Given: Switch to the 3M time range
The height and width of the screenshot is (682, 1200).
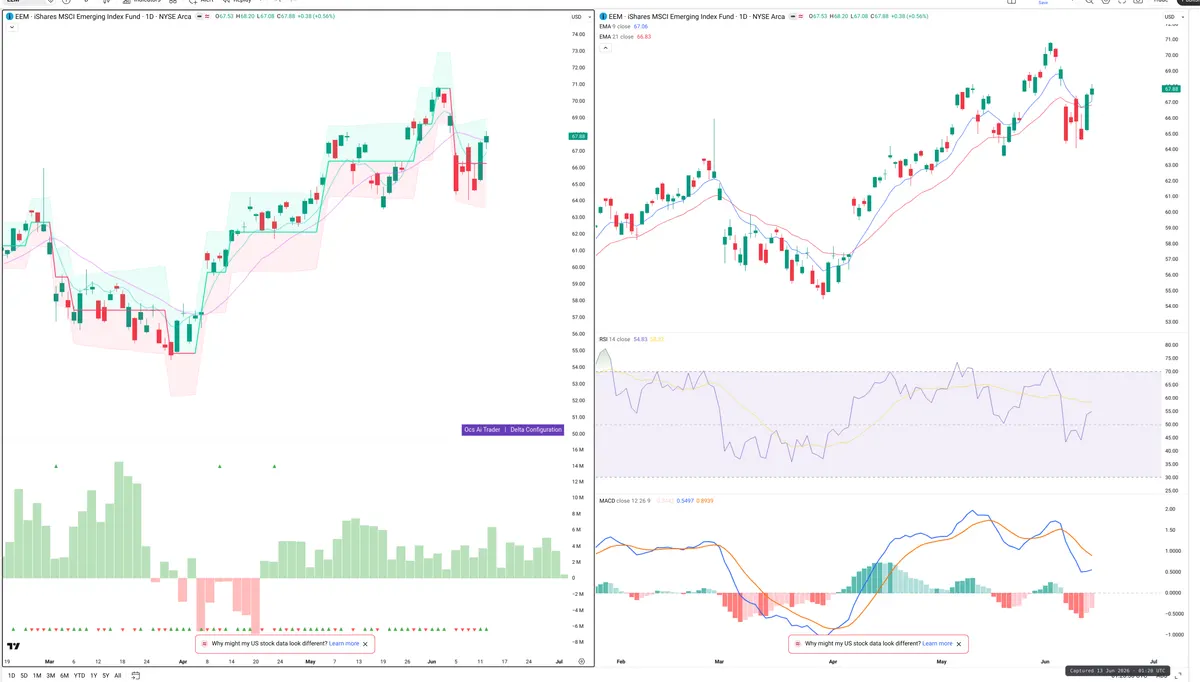Looking at the screenshot, I should [51, 676].
